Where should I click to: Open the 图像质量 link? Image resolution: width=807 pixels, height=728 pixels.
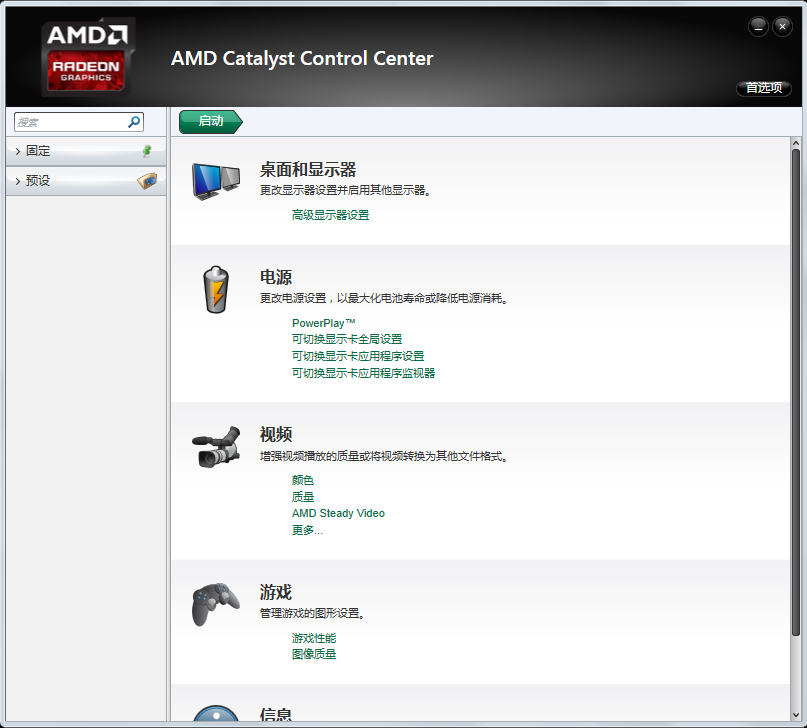pyautogui.click(x=314, y=654)
